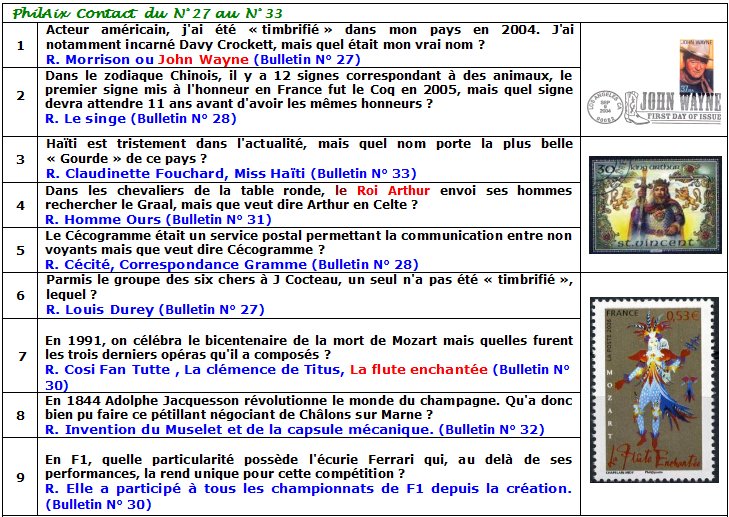Click the answer 'R. Claudinette Fouchard, Miss Haïti'
729x517 pixels.
[x=175, y=174]
